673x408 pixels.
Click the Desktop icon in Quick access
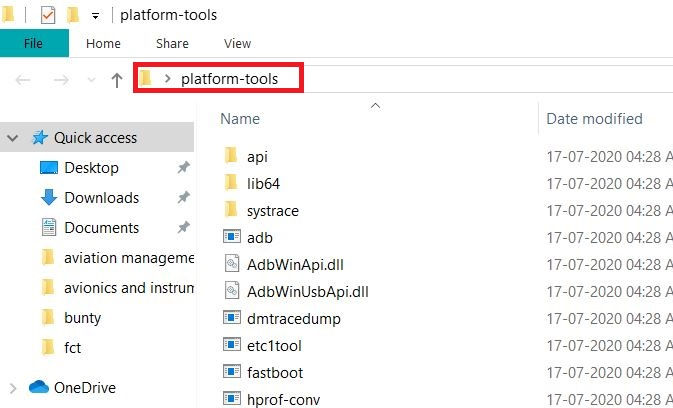[49, 168]
